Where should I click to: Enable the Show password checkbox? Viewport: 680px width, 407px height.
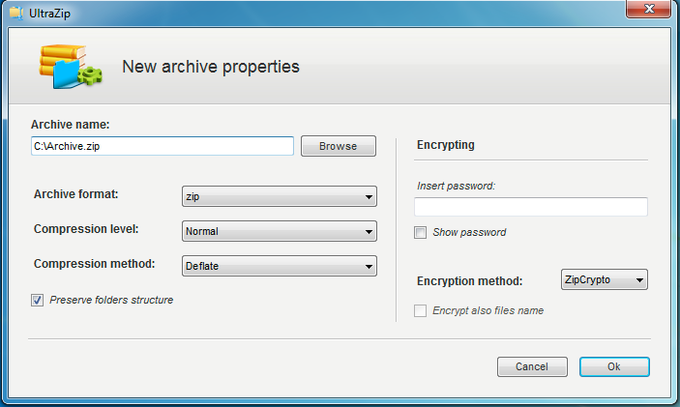(x=420, y=232)
